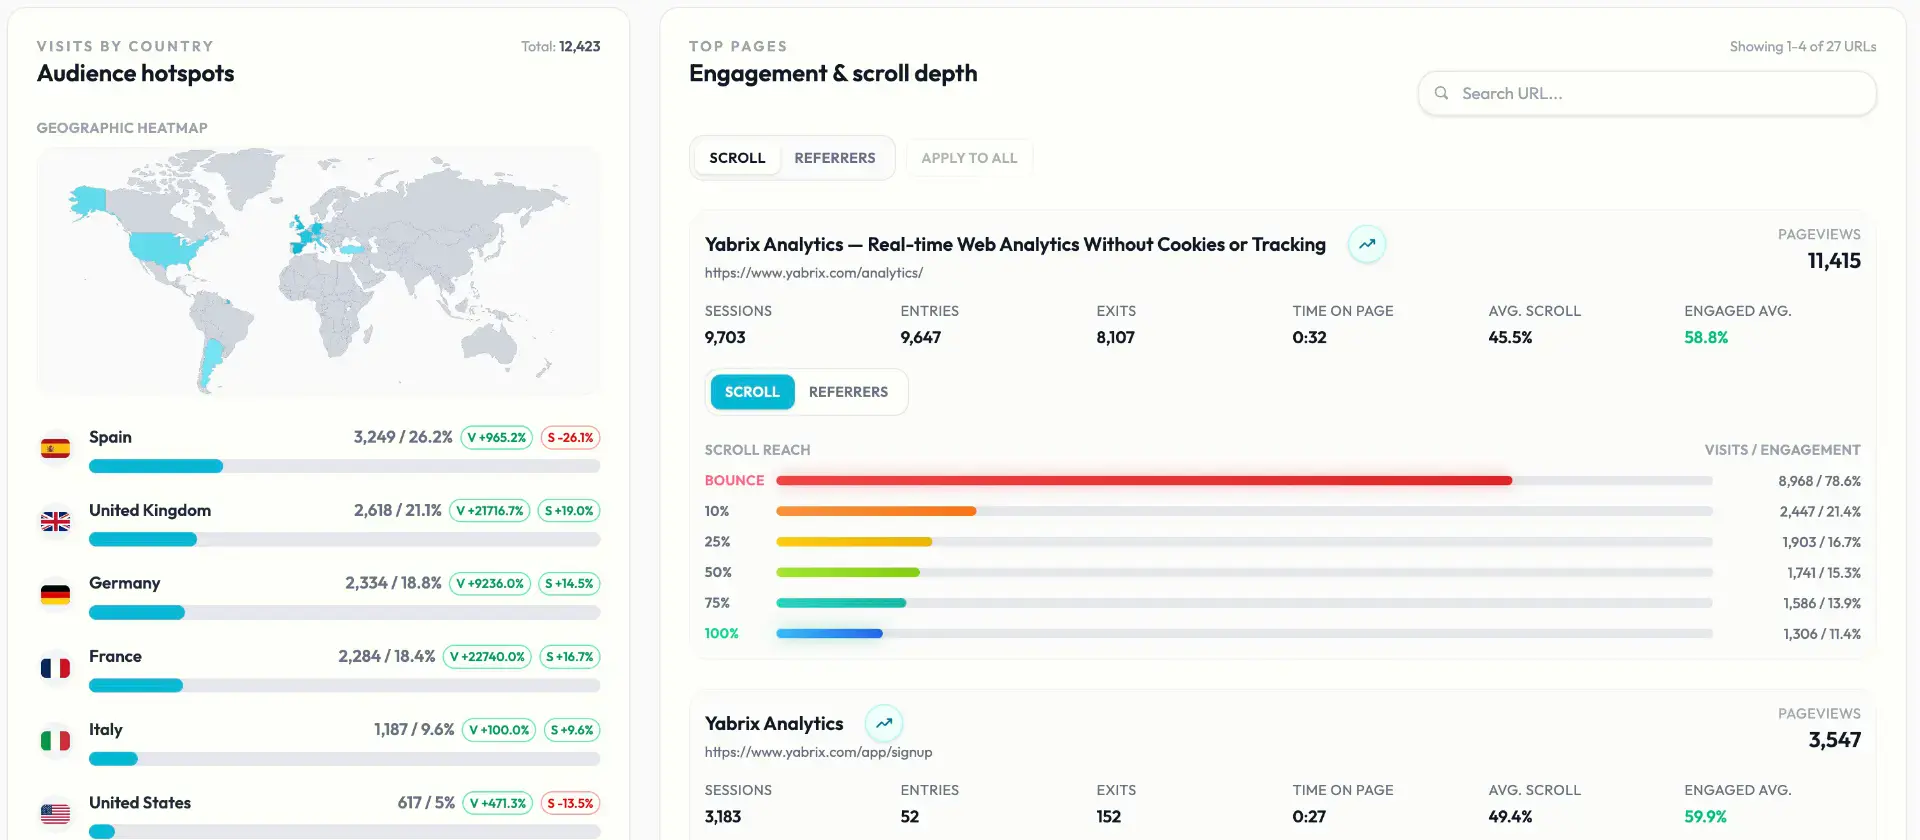The width and height of the screenshot is (1920, 840).
Task: Click the Spain country name
Action: click(110, 437)
